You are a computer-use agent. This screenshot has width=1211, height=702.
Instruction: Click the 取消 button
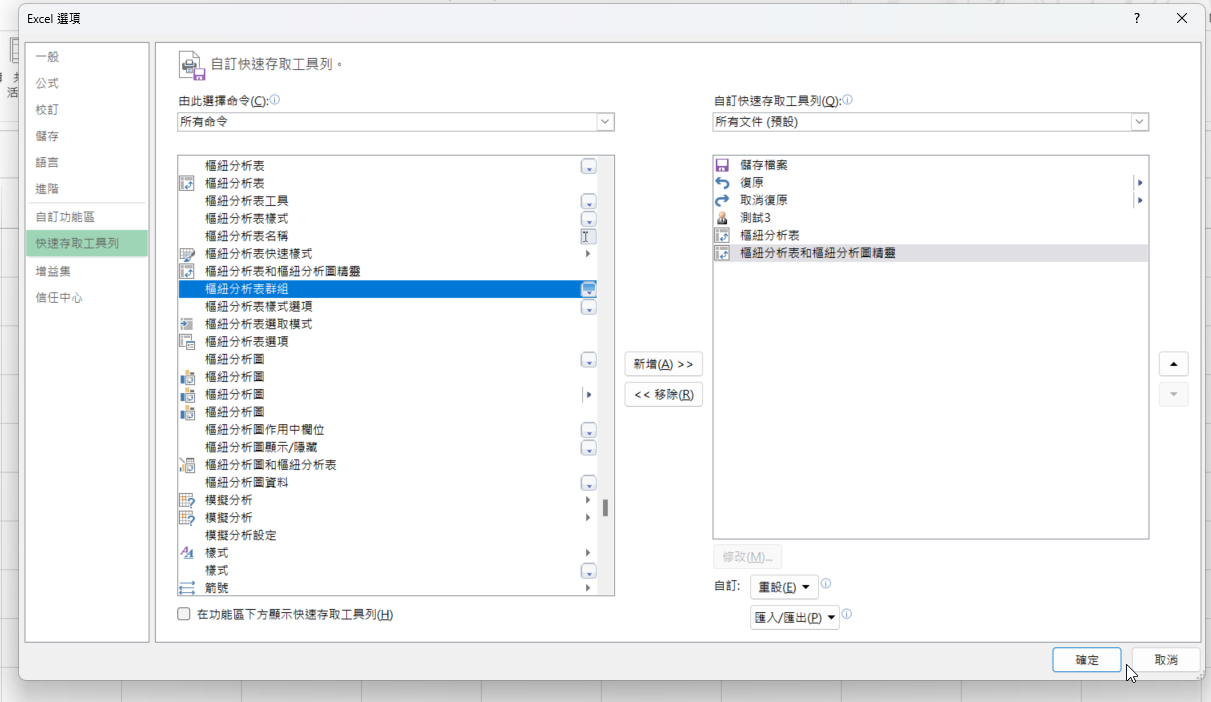(1166, 660)
